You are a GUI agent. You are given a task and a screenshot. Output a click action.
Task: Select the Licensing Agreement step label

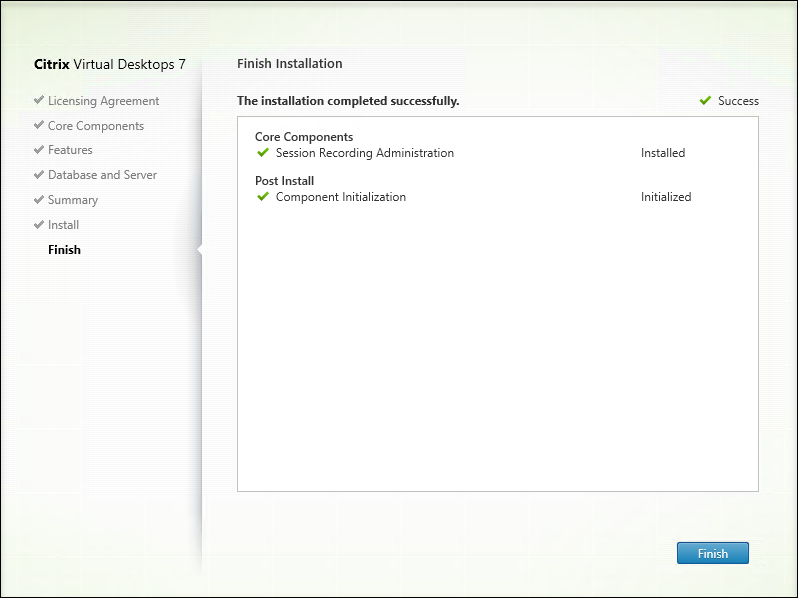pyautogui.click(x=103, y=101)
